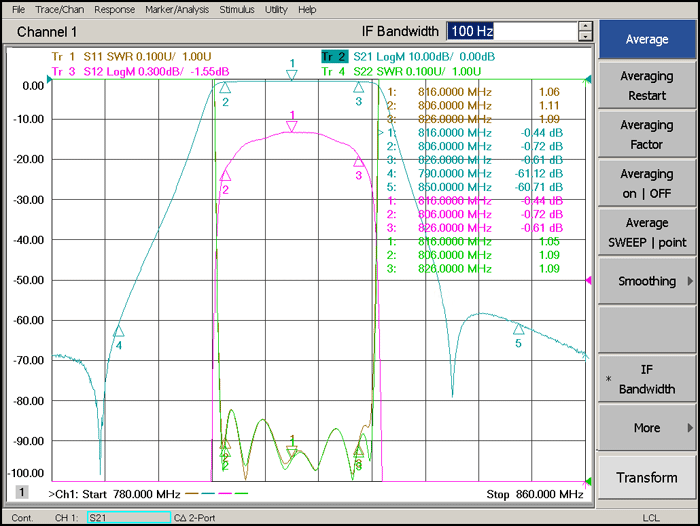
Task: Click magenta S12 marker 3 triangle
Action: (x=358, y=162)
